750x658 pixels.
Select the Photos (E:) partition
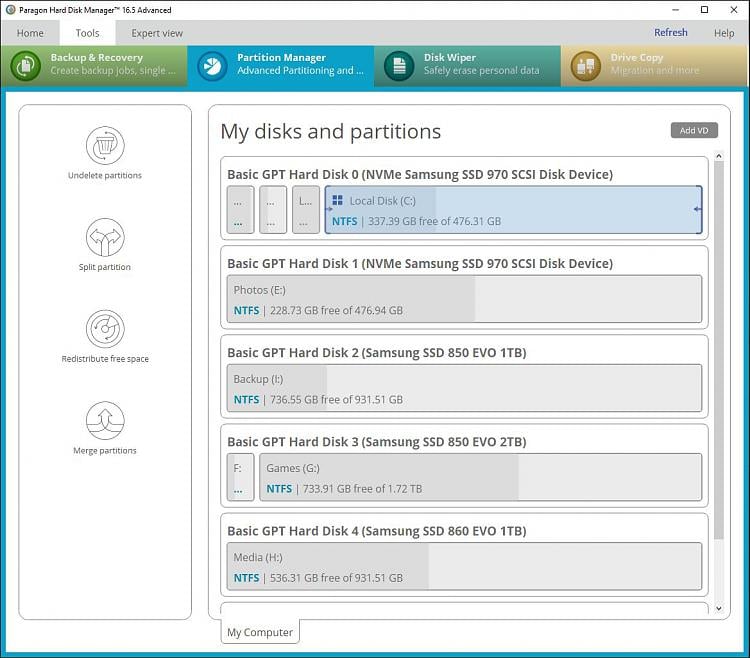pos(464,299)
